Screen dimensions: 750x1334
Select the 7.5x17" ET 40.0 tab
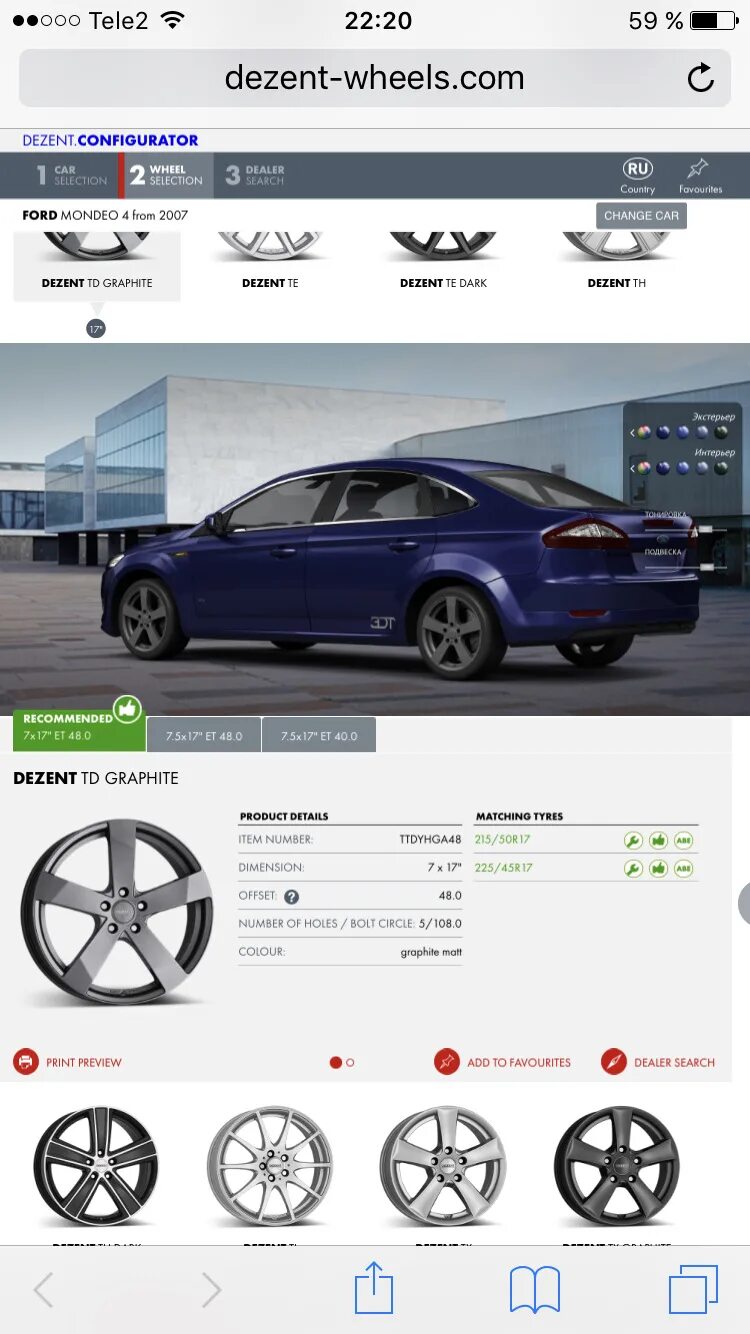point(319,735)
